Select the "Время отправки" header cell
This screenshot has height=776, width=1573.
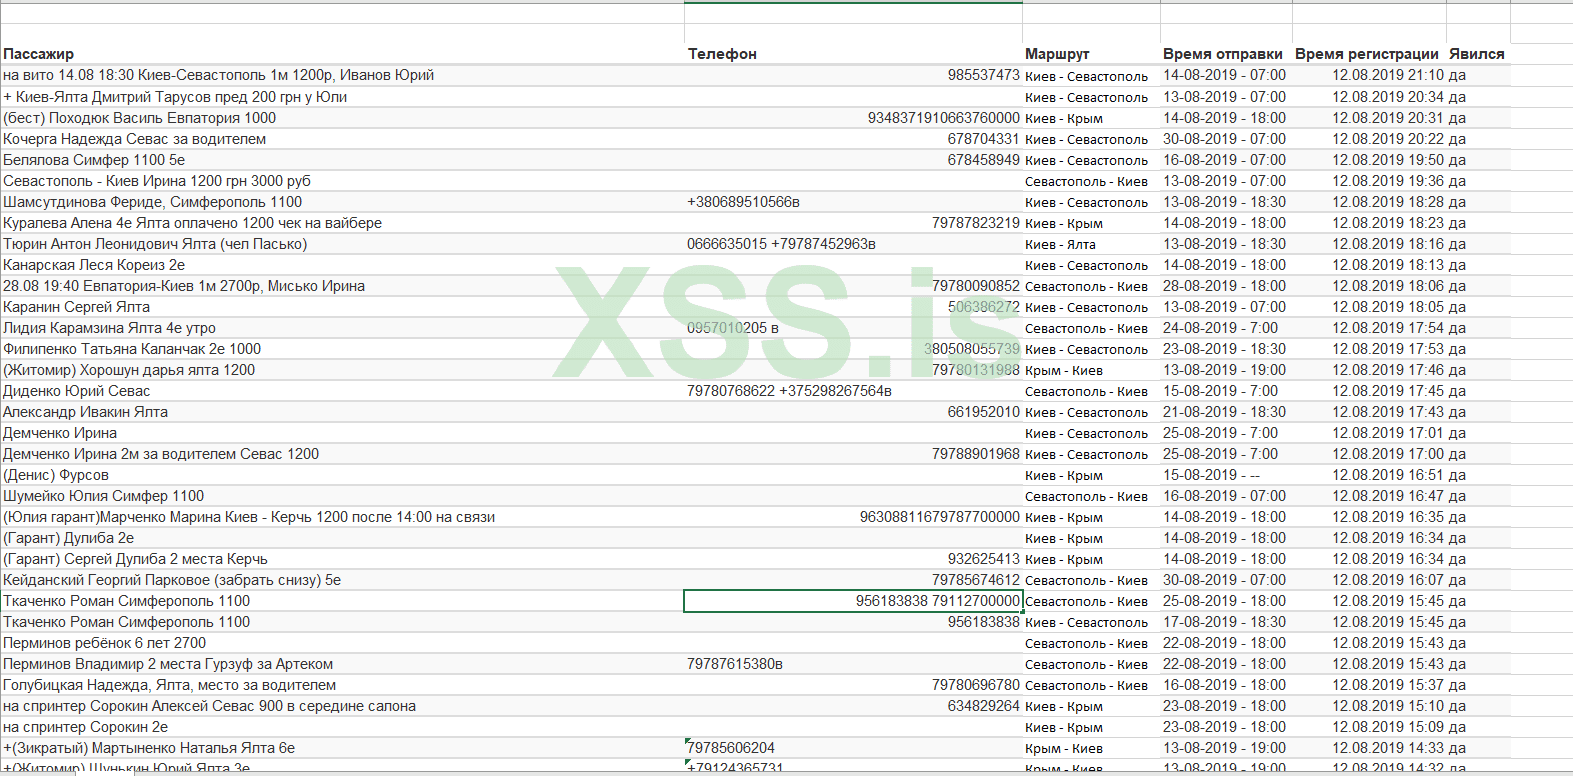coord(1223,54)
